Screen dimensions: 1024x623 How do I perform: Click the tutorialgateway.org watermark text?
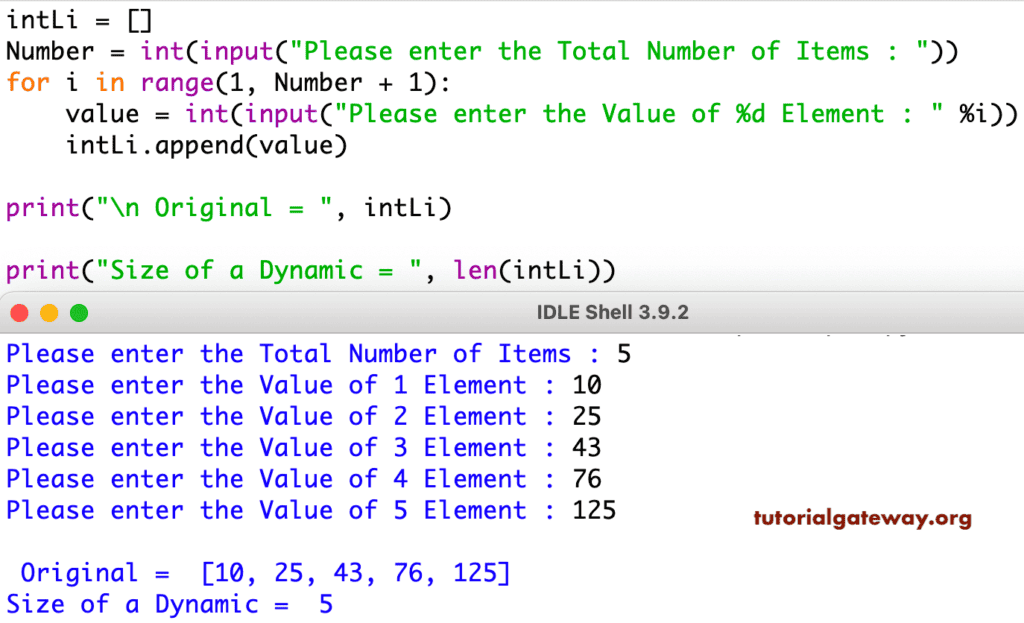[863, 518]
